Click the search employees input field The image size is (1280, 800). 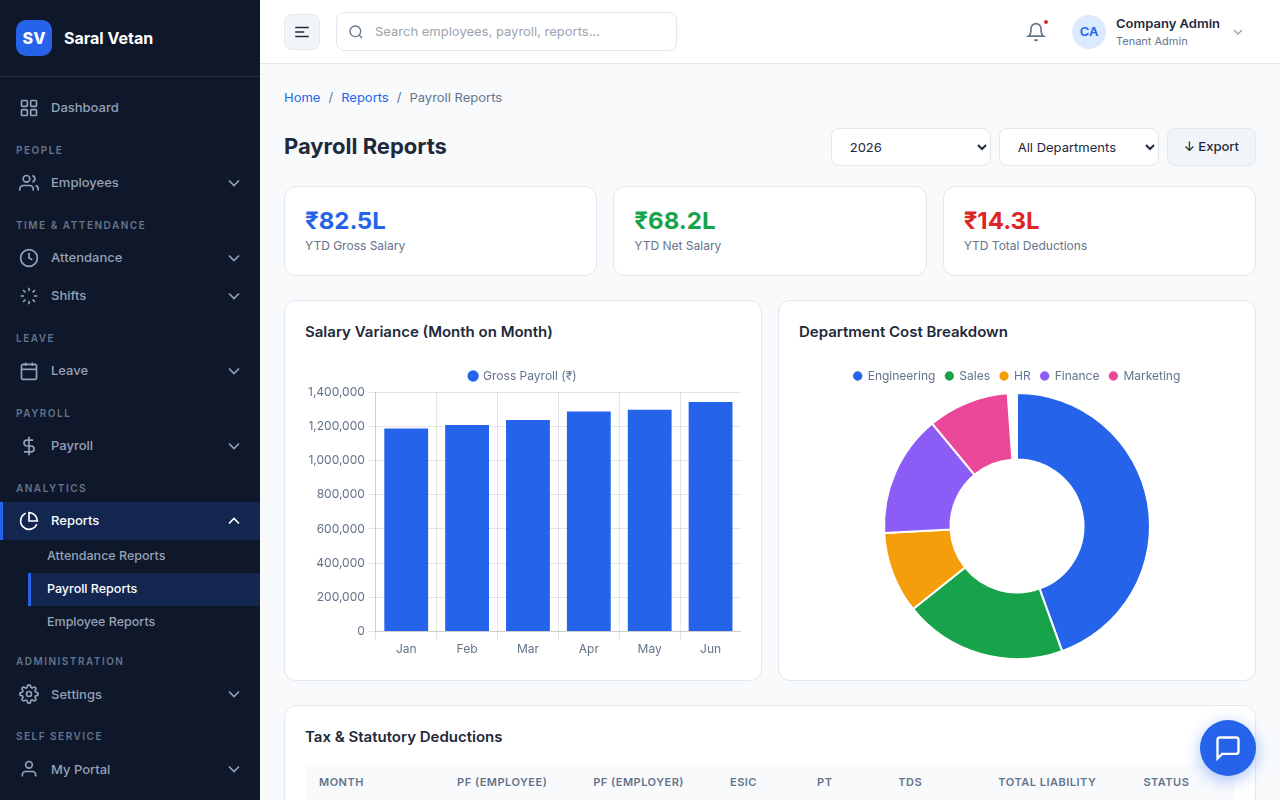[x=506, y=32]
